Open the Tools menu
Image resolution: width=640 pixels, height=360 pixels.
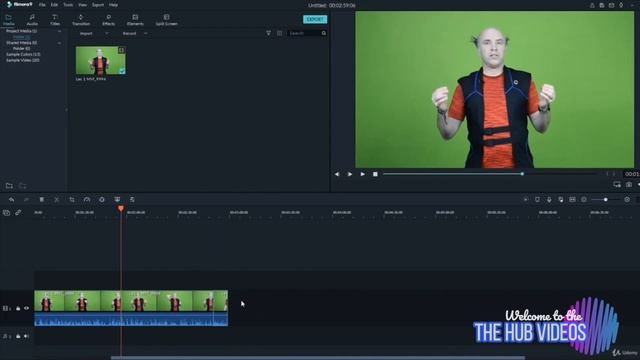(x=68, y=5)
